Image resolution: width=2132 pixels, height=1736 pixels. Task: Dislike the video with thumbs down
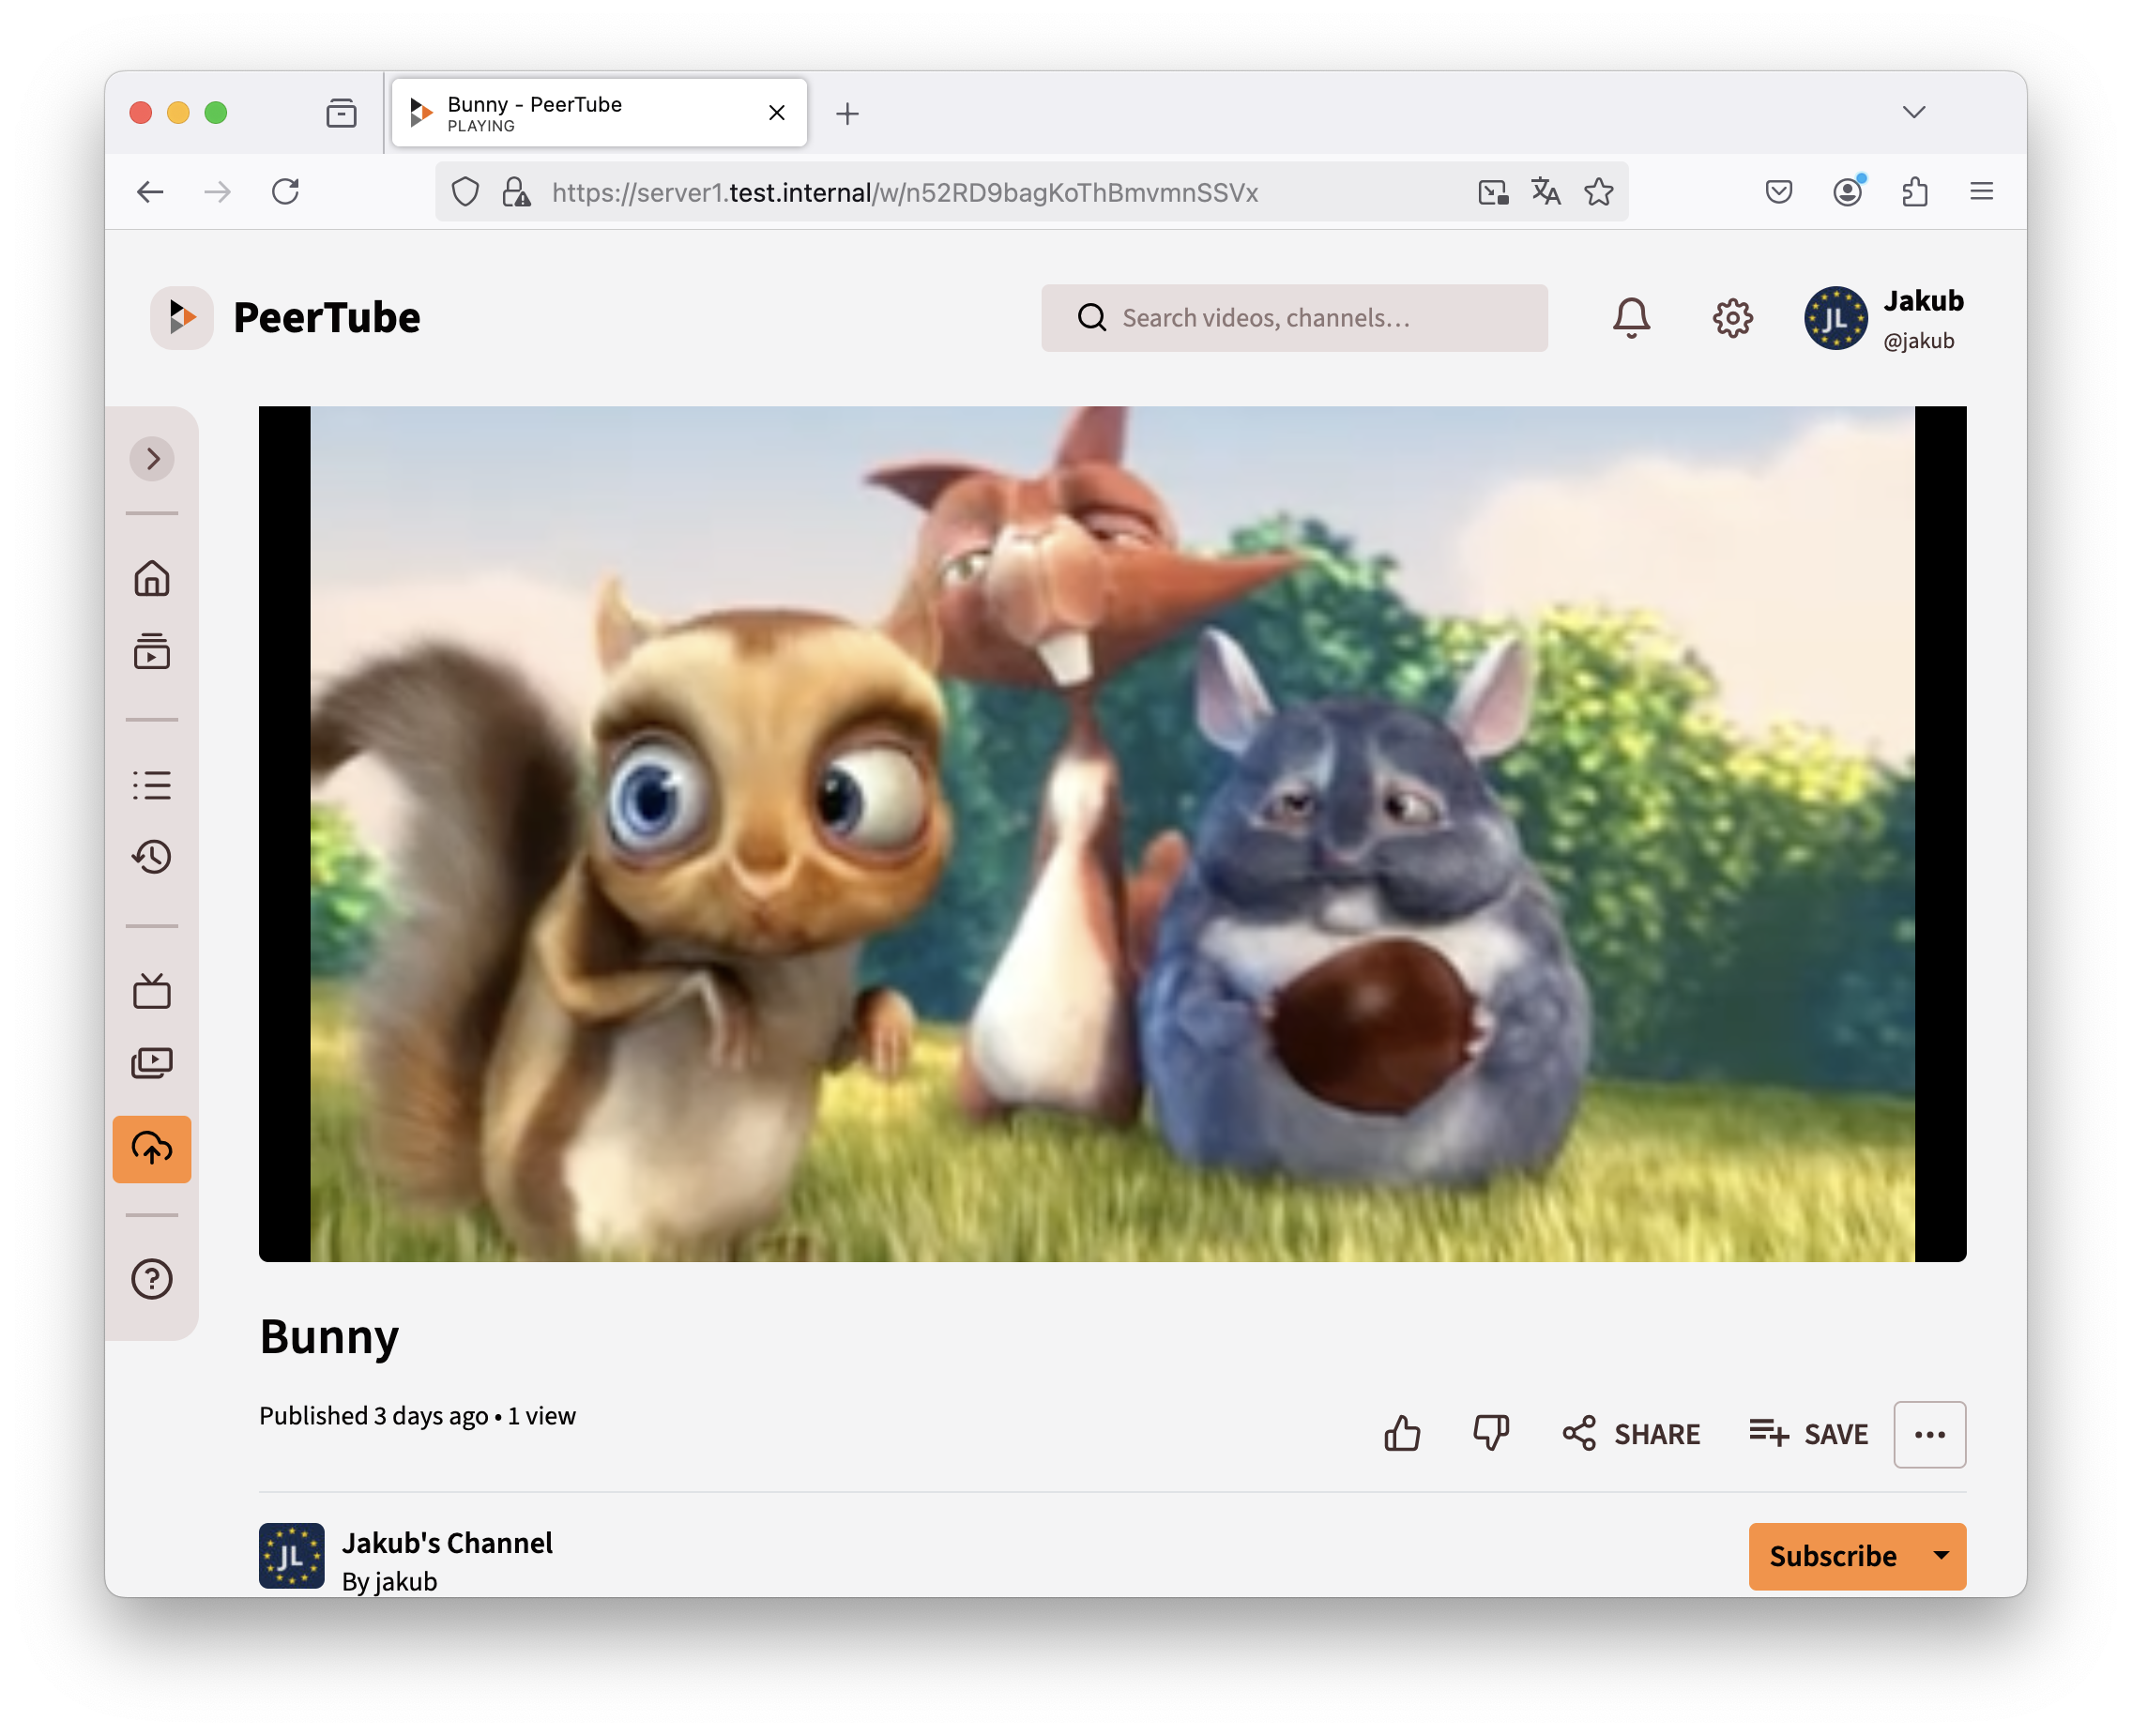(x=1490, y=1434)
